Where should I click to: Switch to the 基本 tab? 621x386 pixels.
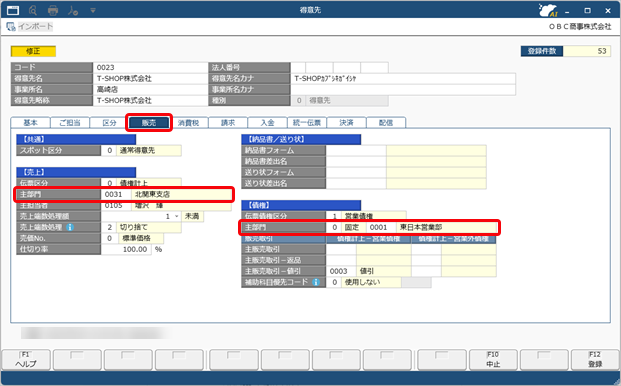30,123
